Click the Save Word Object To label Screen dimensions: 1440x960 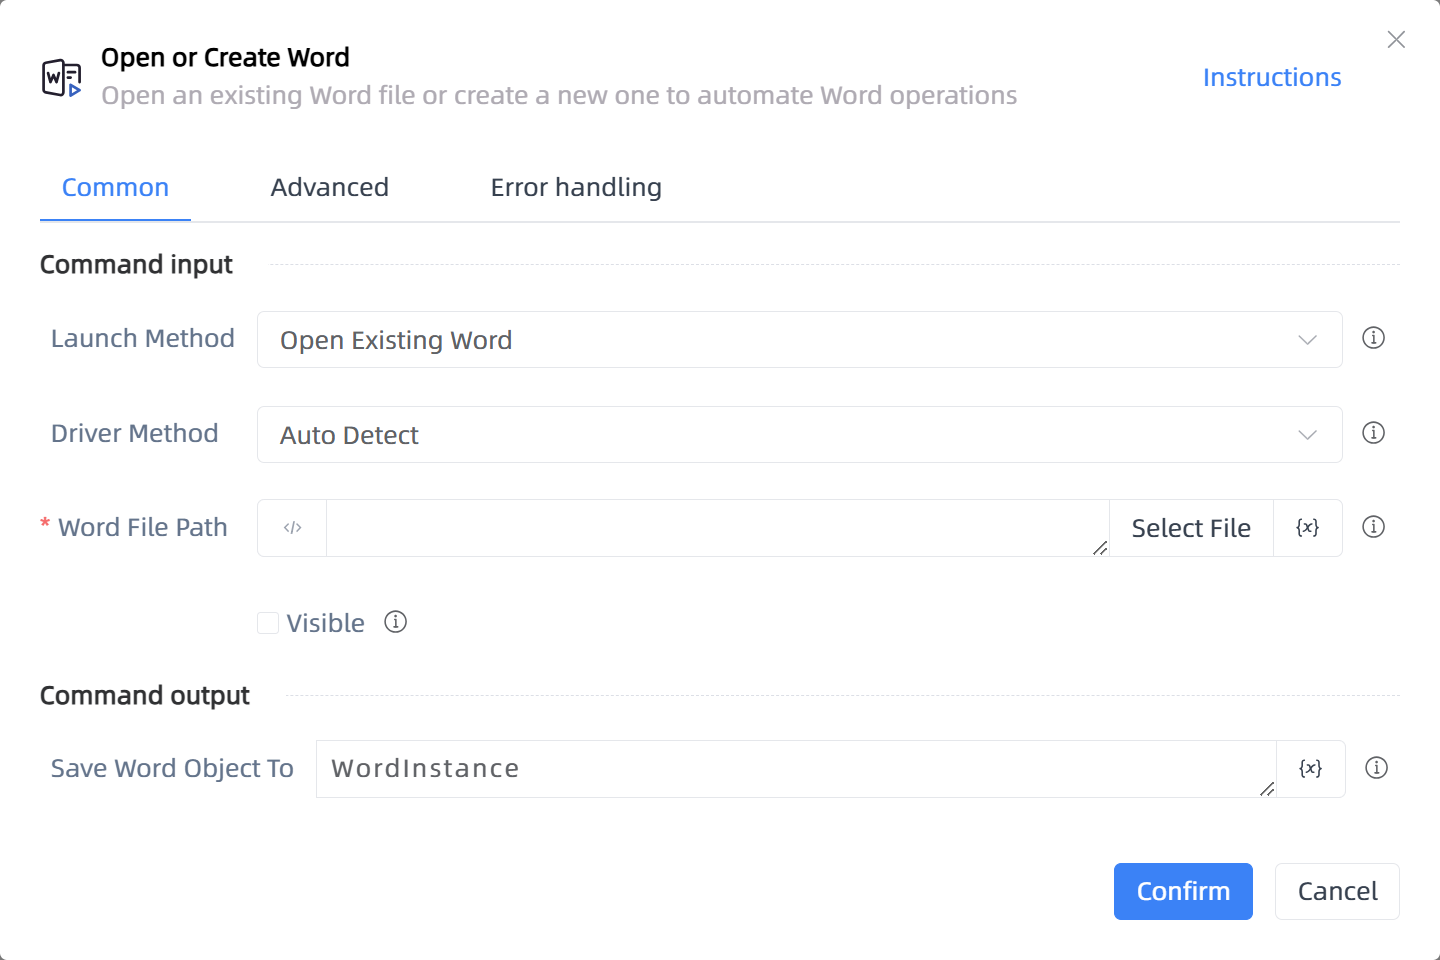172,768
